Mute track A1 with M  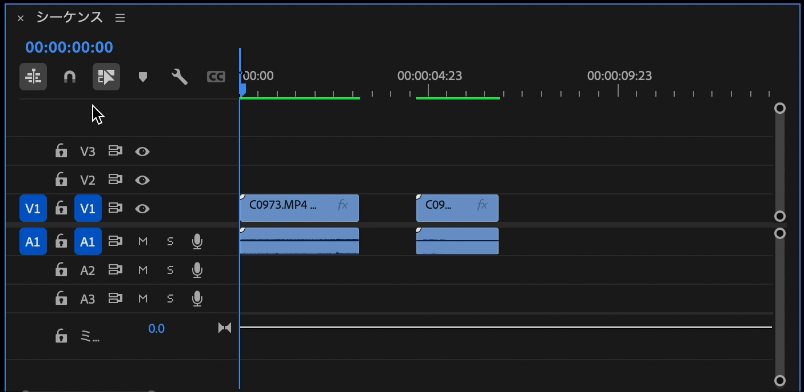click(143, 241)
